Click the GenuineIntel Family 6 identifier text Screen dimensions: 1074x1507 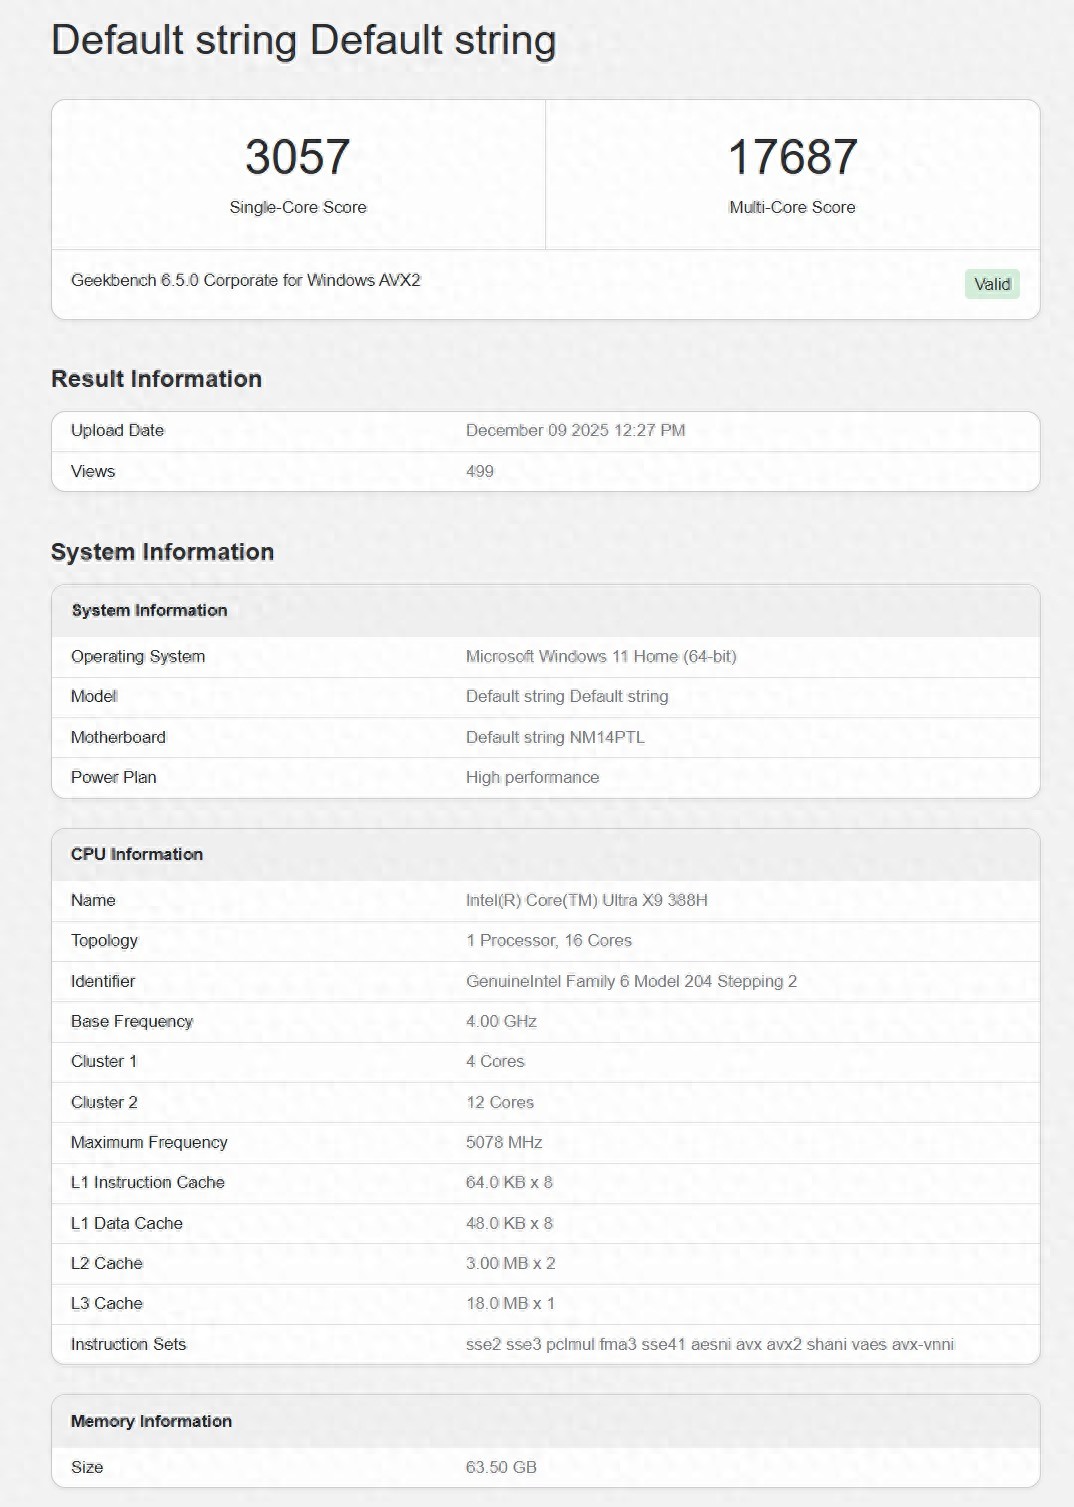tap(631, 981)
